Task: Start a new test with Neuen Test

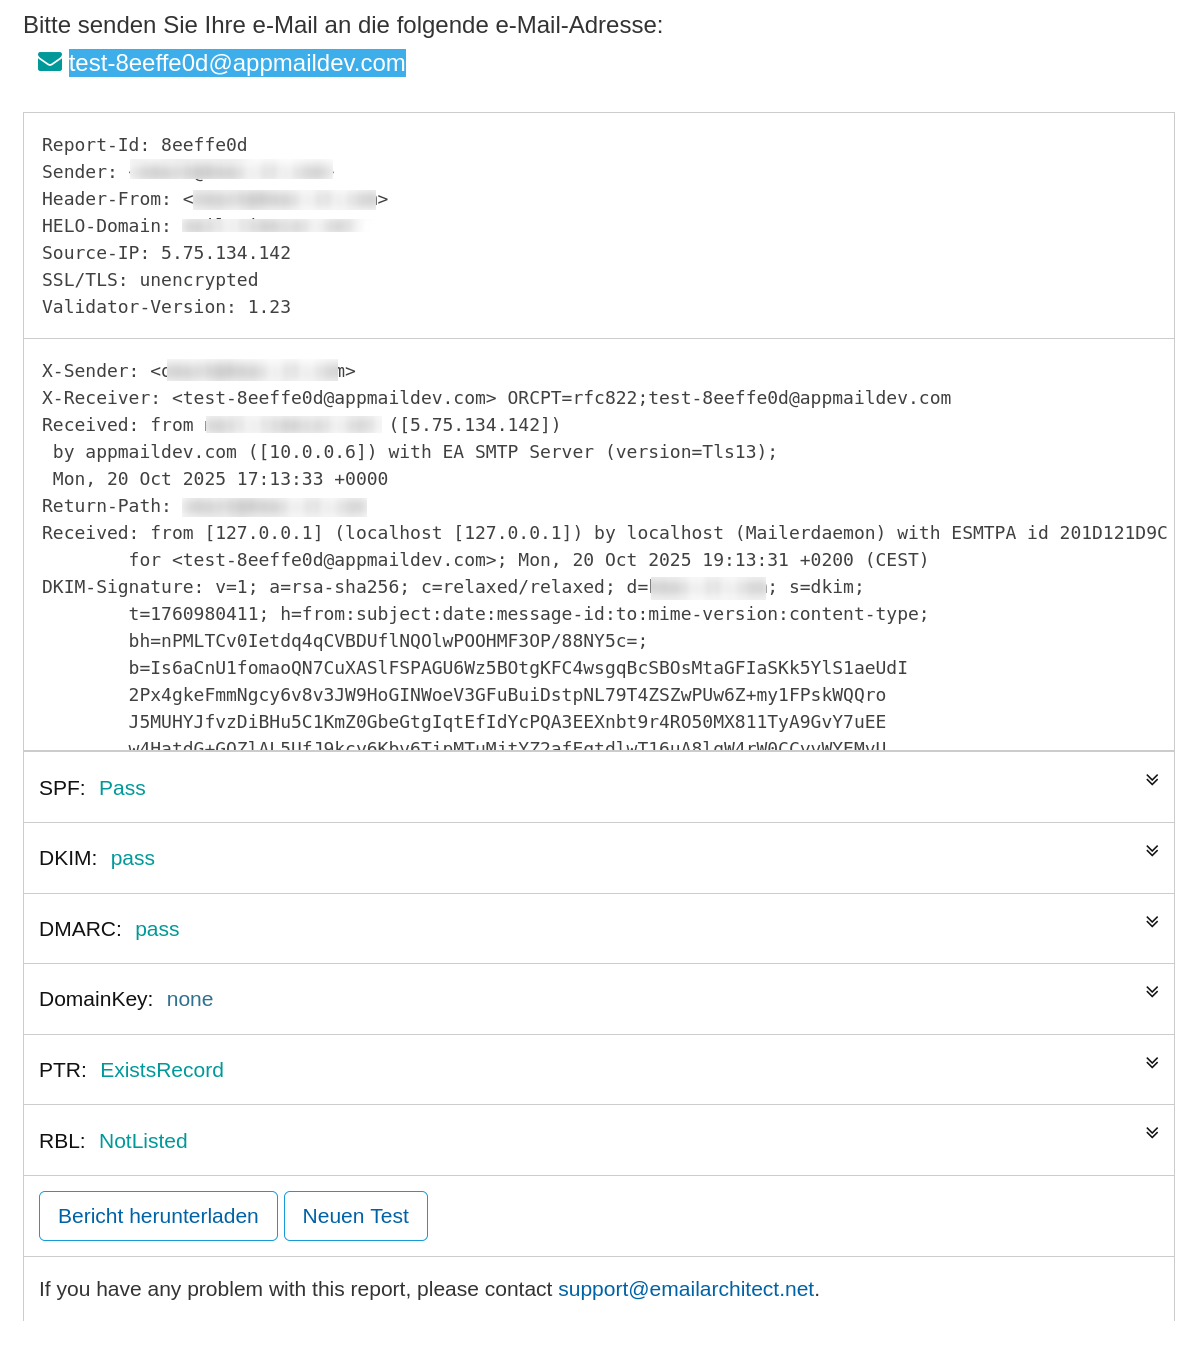Action: [355, 1216]
